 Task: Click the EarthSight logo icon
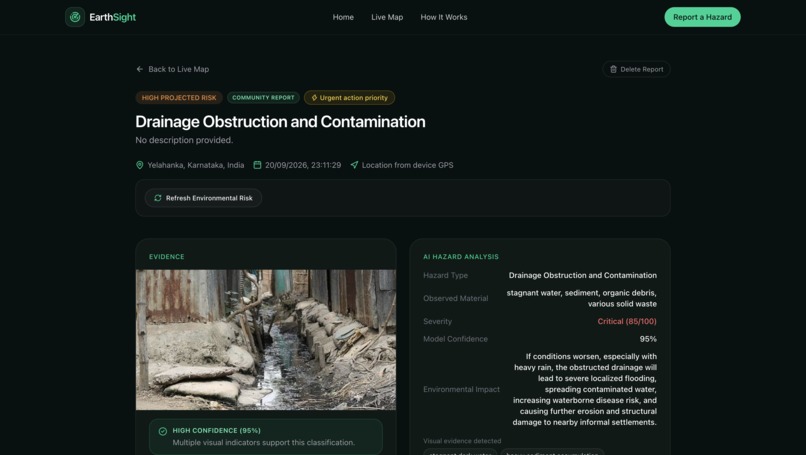[x=75, y=17]
